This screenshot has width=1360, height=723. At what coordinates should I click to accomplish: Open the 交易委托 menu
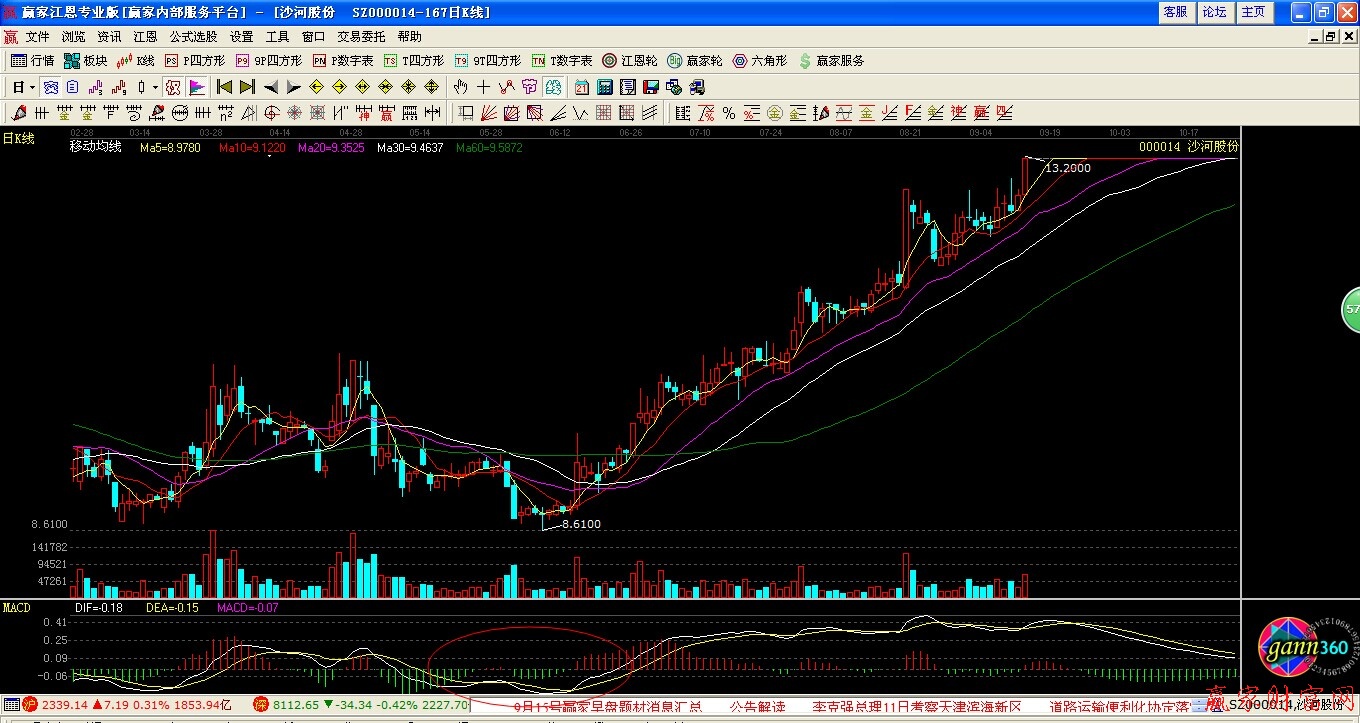pos(360,36)
